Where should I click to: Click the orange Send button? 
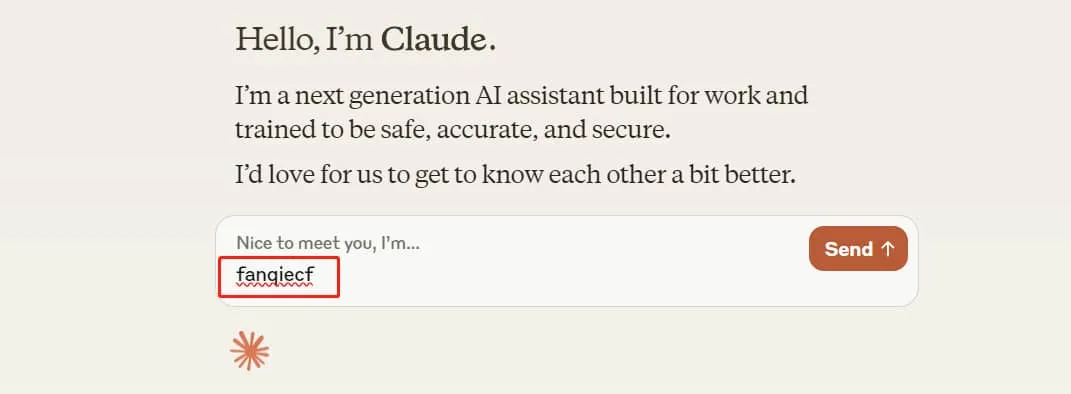point(858,249)
